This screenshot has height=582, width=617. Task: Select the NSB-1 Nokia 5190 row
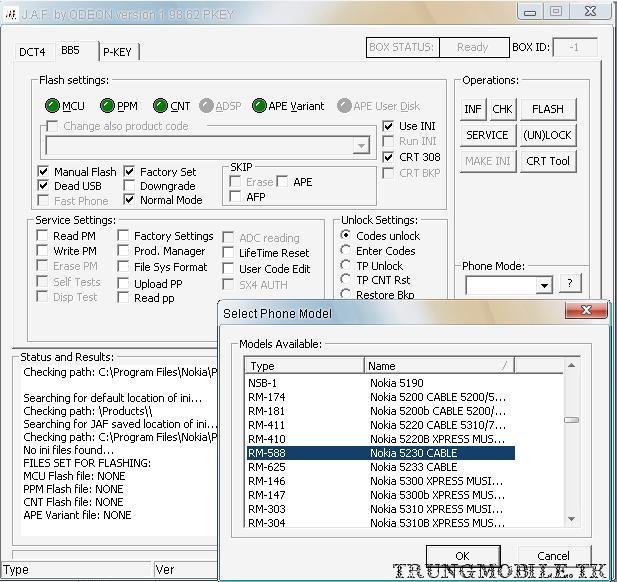(381, 383)
